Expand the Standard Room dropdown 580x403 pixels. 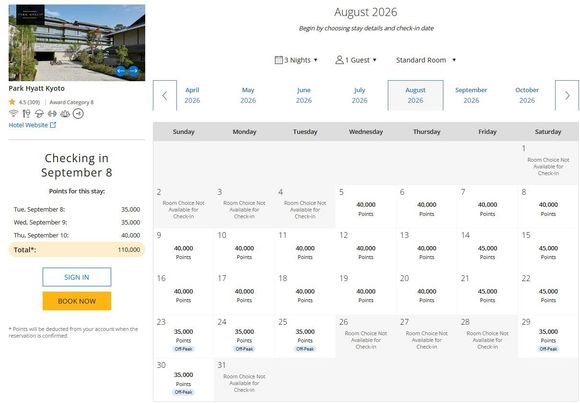426,60
